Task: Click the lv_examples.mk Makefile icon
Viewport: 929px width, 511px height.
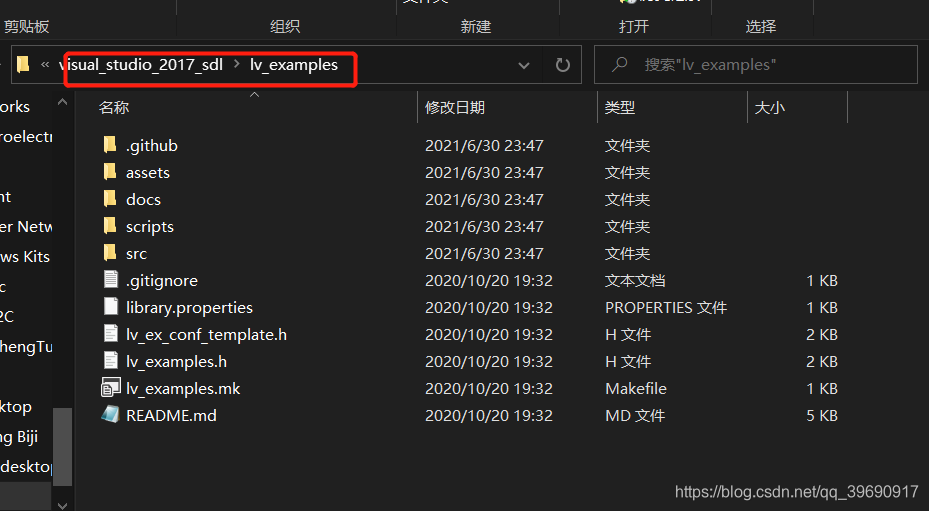Action: click(111, 388)
